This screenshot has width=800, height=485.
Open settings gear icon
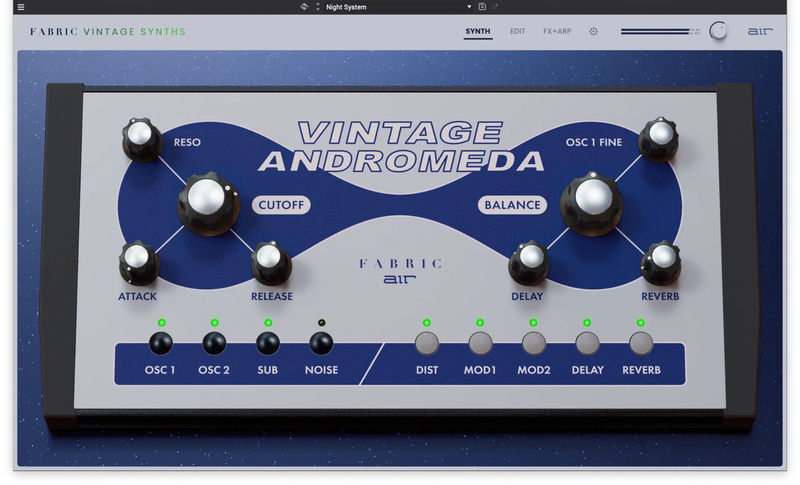(593, 31)
